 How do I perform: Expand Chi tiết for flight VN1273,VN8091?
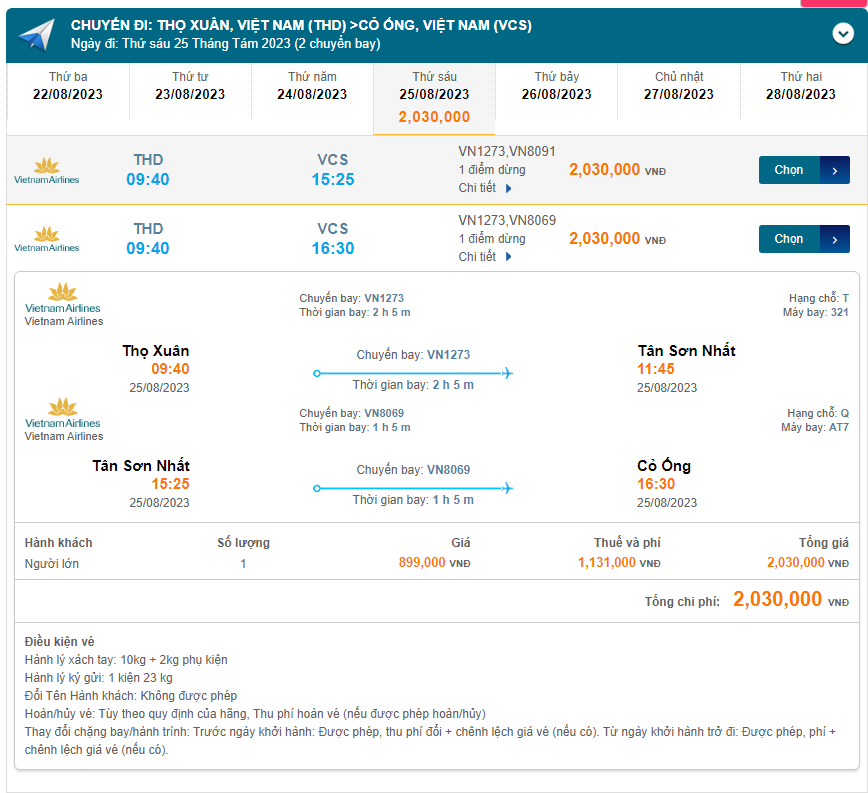tap(485, 188)
